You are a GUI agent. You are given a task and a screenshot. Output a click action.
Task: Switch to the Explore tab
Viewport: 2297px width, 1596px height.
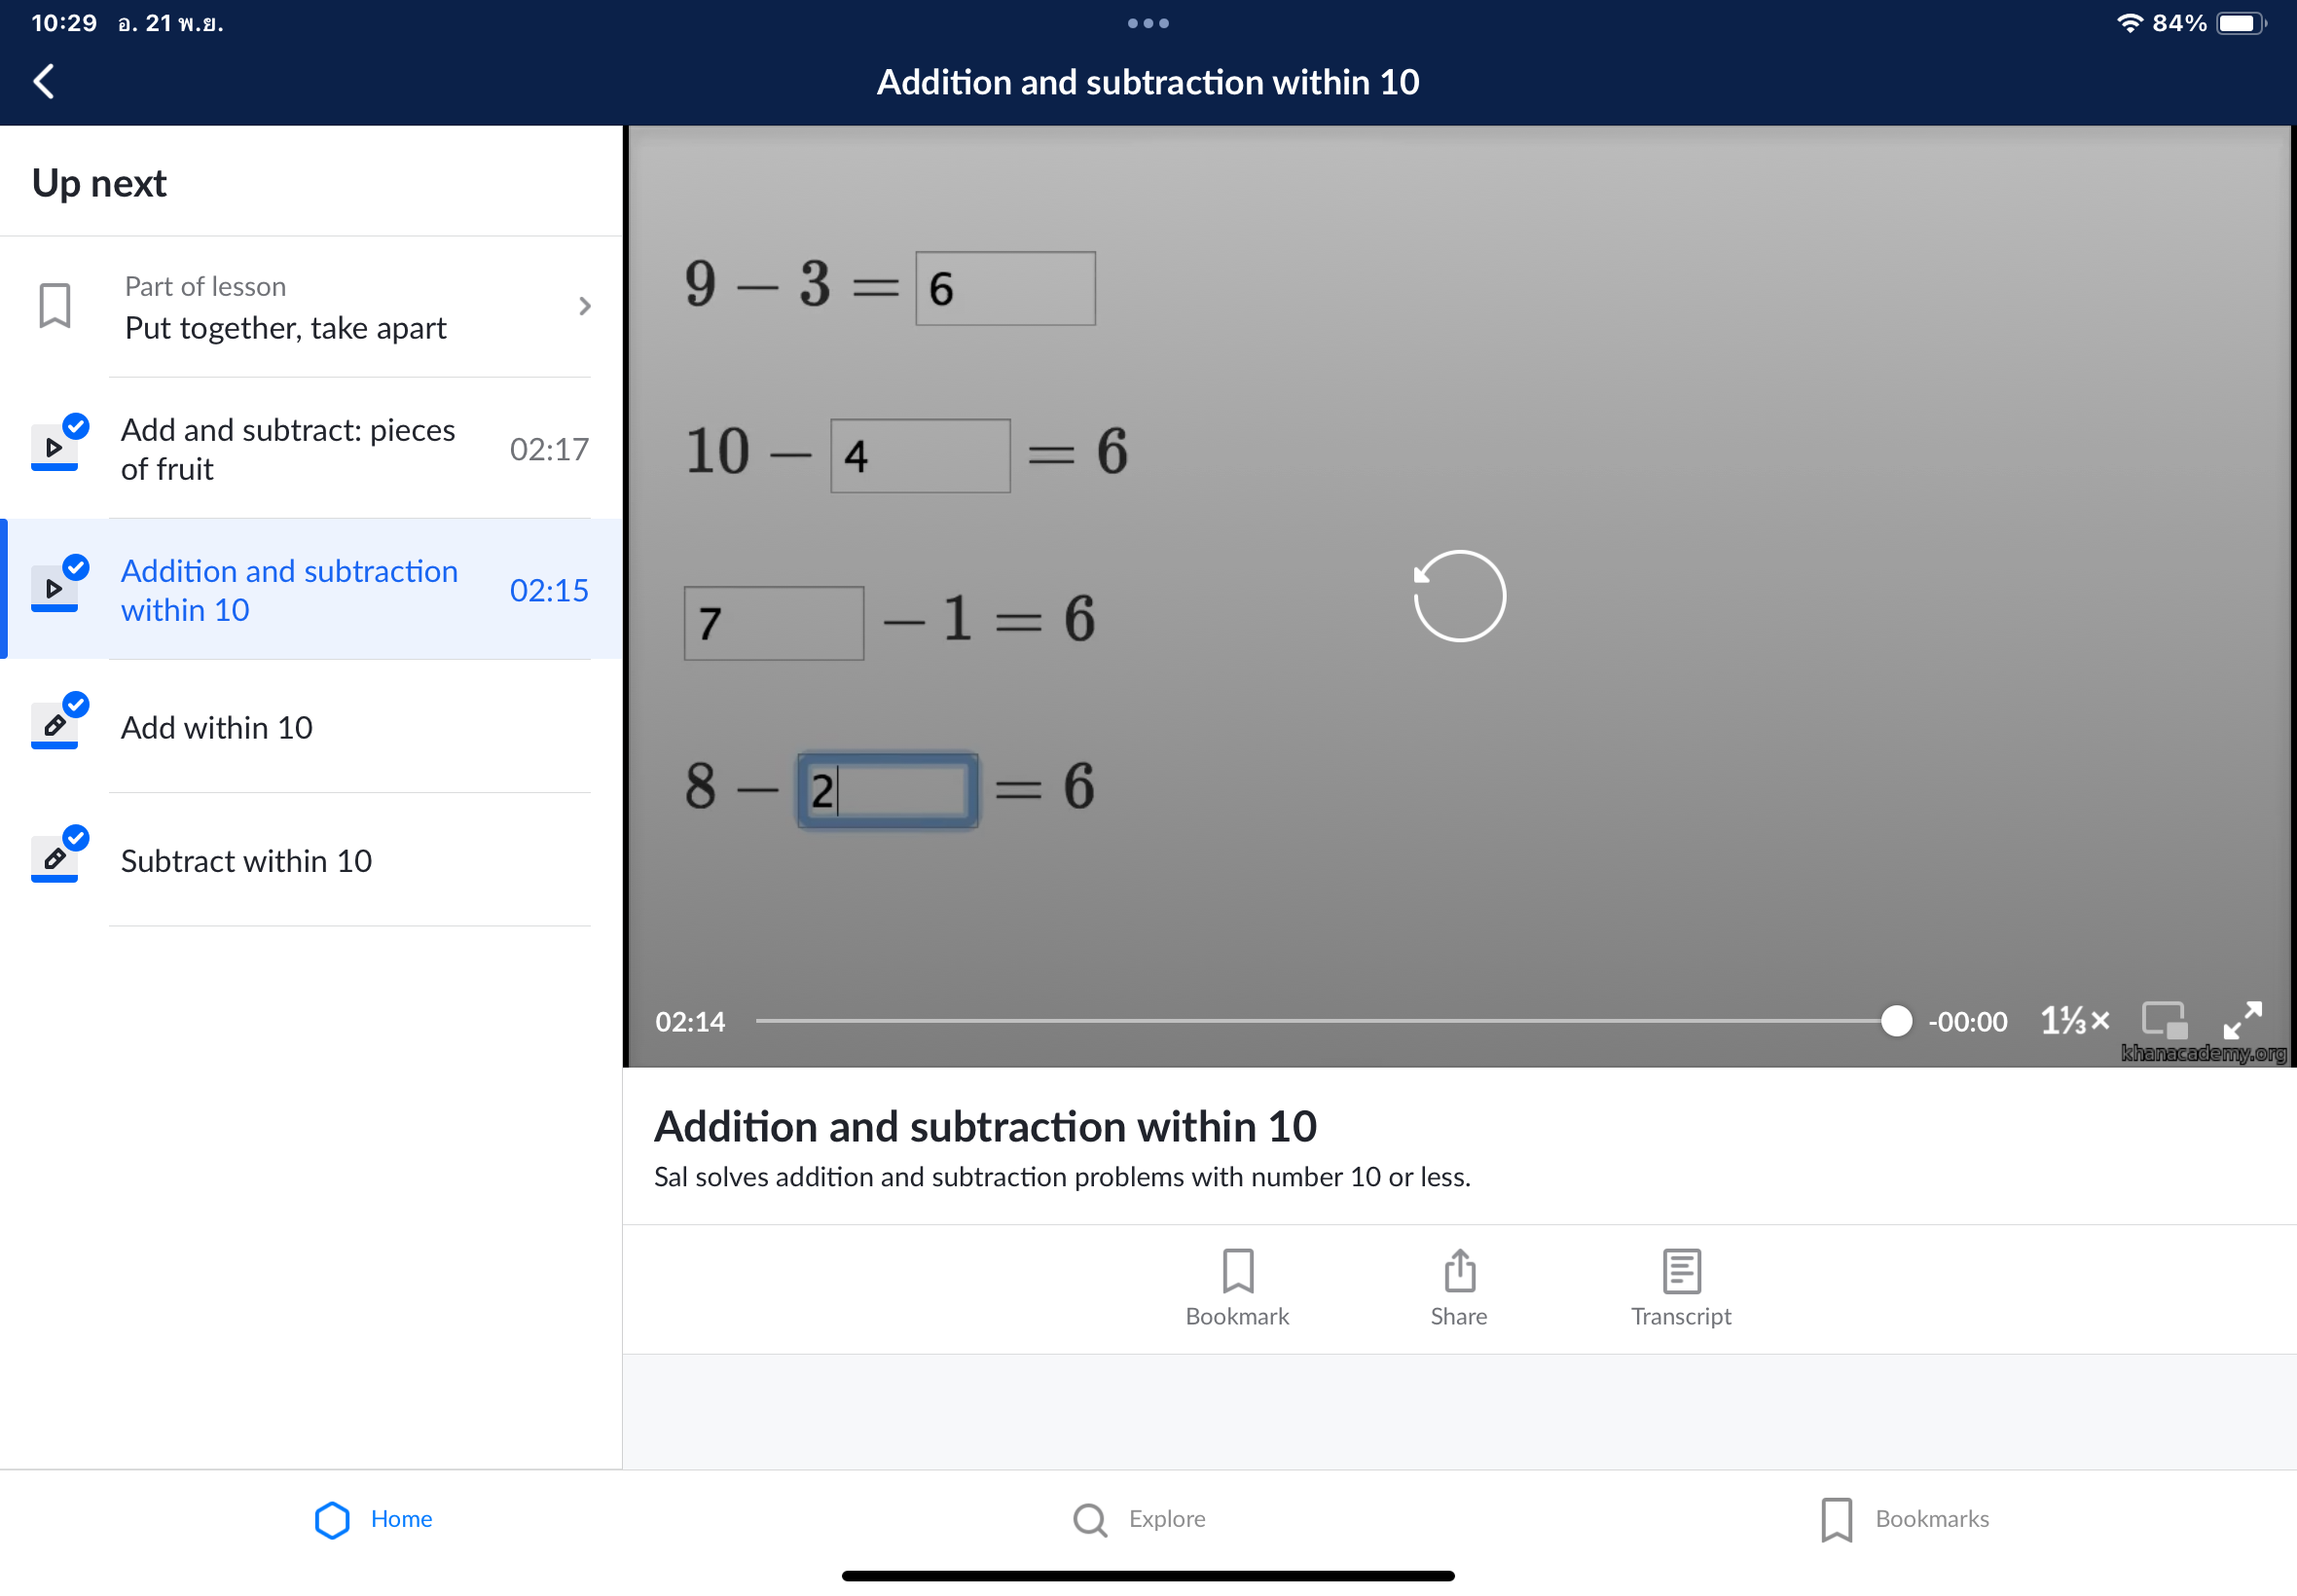point(1139,1518)
